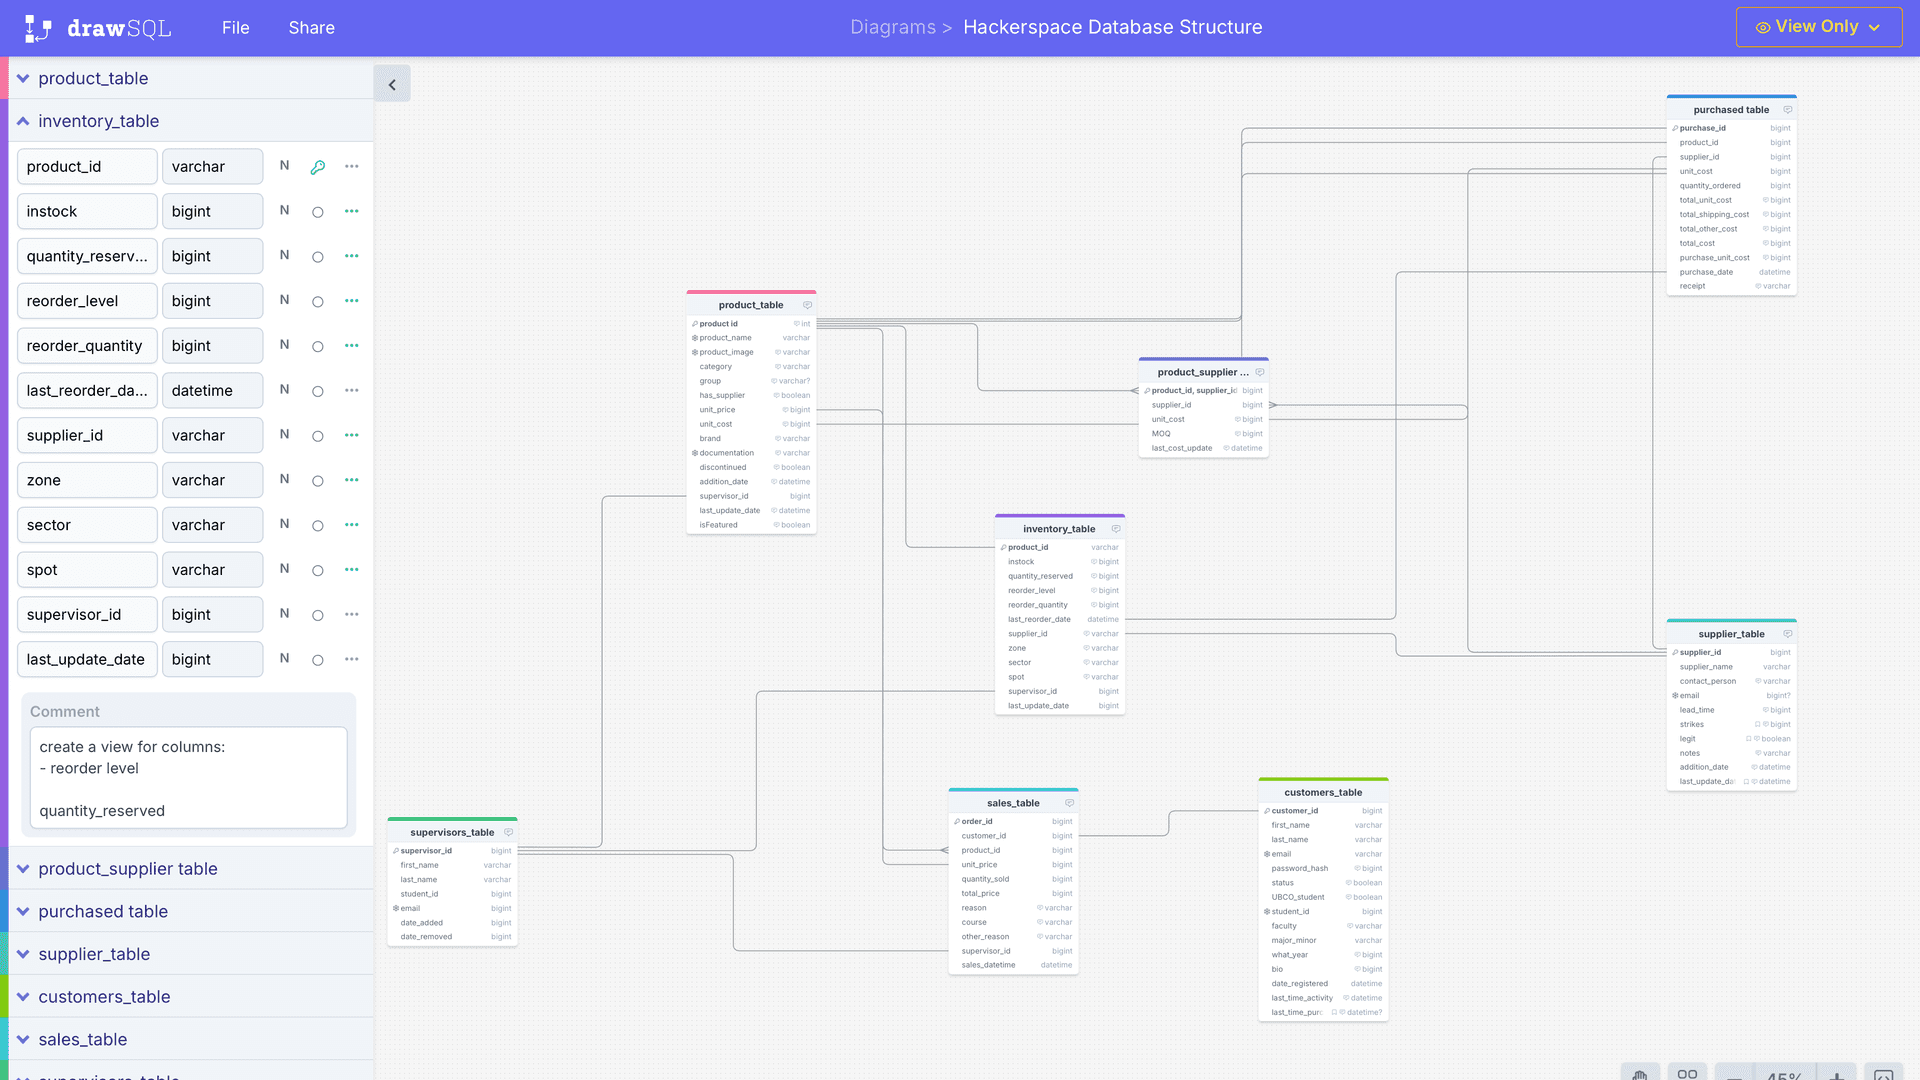This screenshot has height=1080, width=1920.
Task: Select the password_hash row in customers_table
Action: 1323,868
